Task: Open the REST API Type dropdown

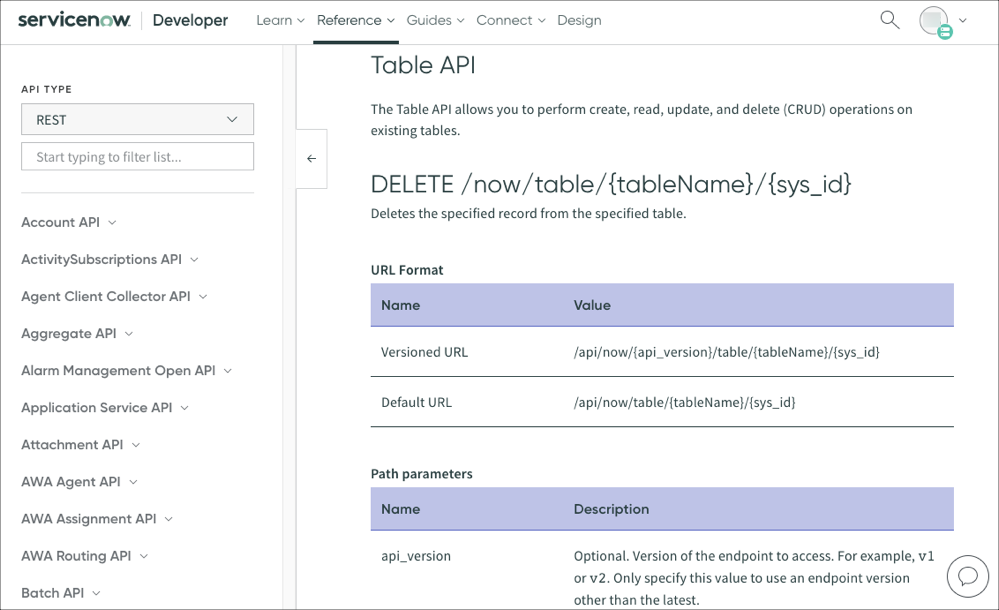Action: click(137, 119)
